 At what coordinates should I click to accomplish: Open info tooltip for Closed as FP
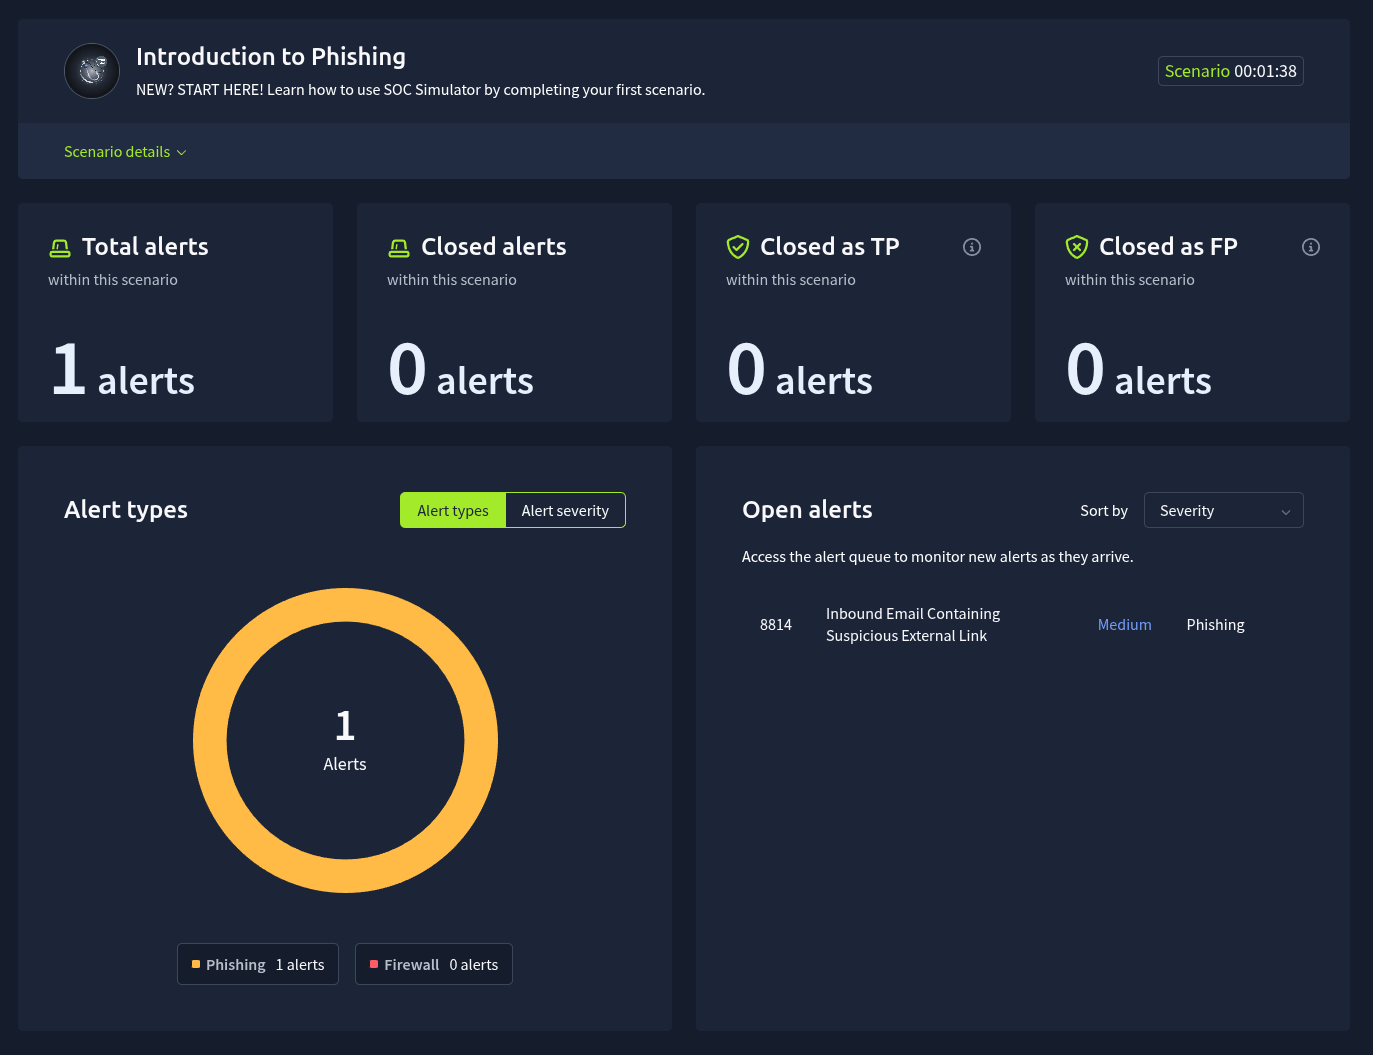(x=1311, y=247)
